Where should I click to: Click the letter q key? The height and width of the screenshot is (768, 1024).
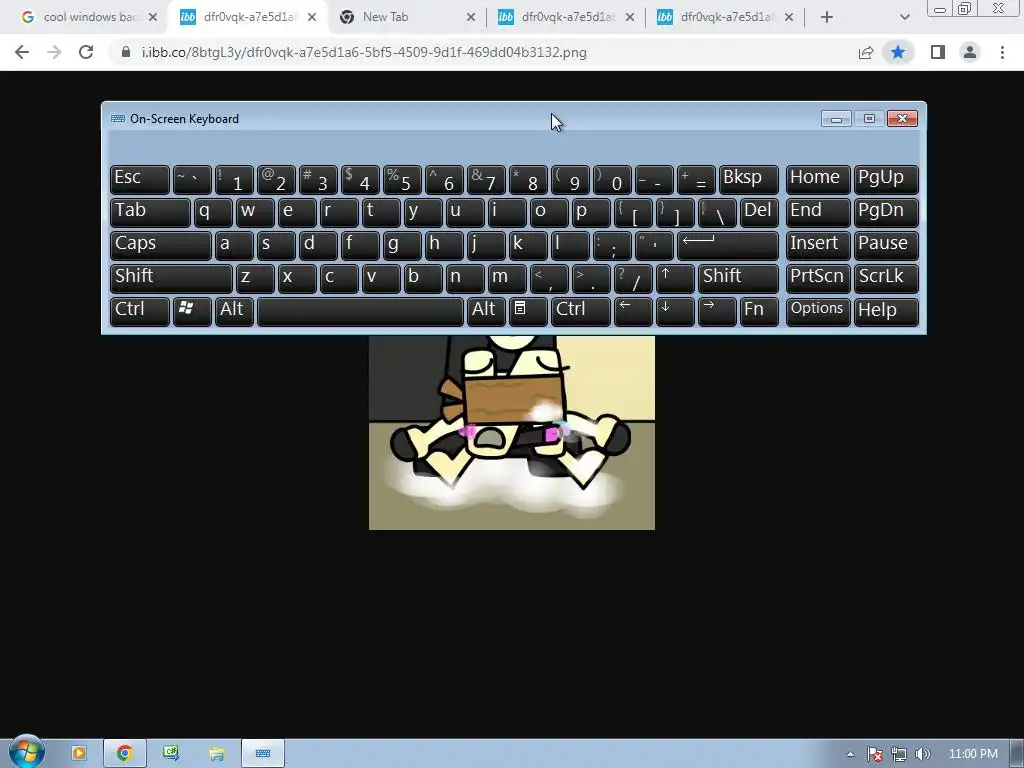pos(213,212)
